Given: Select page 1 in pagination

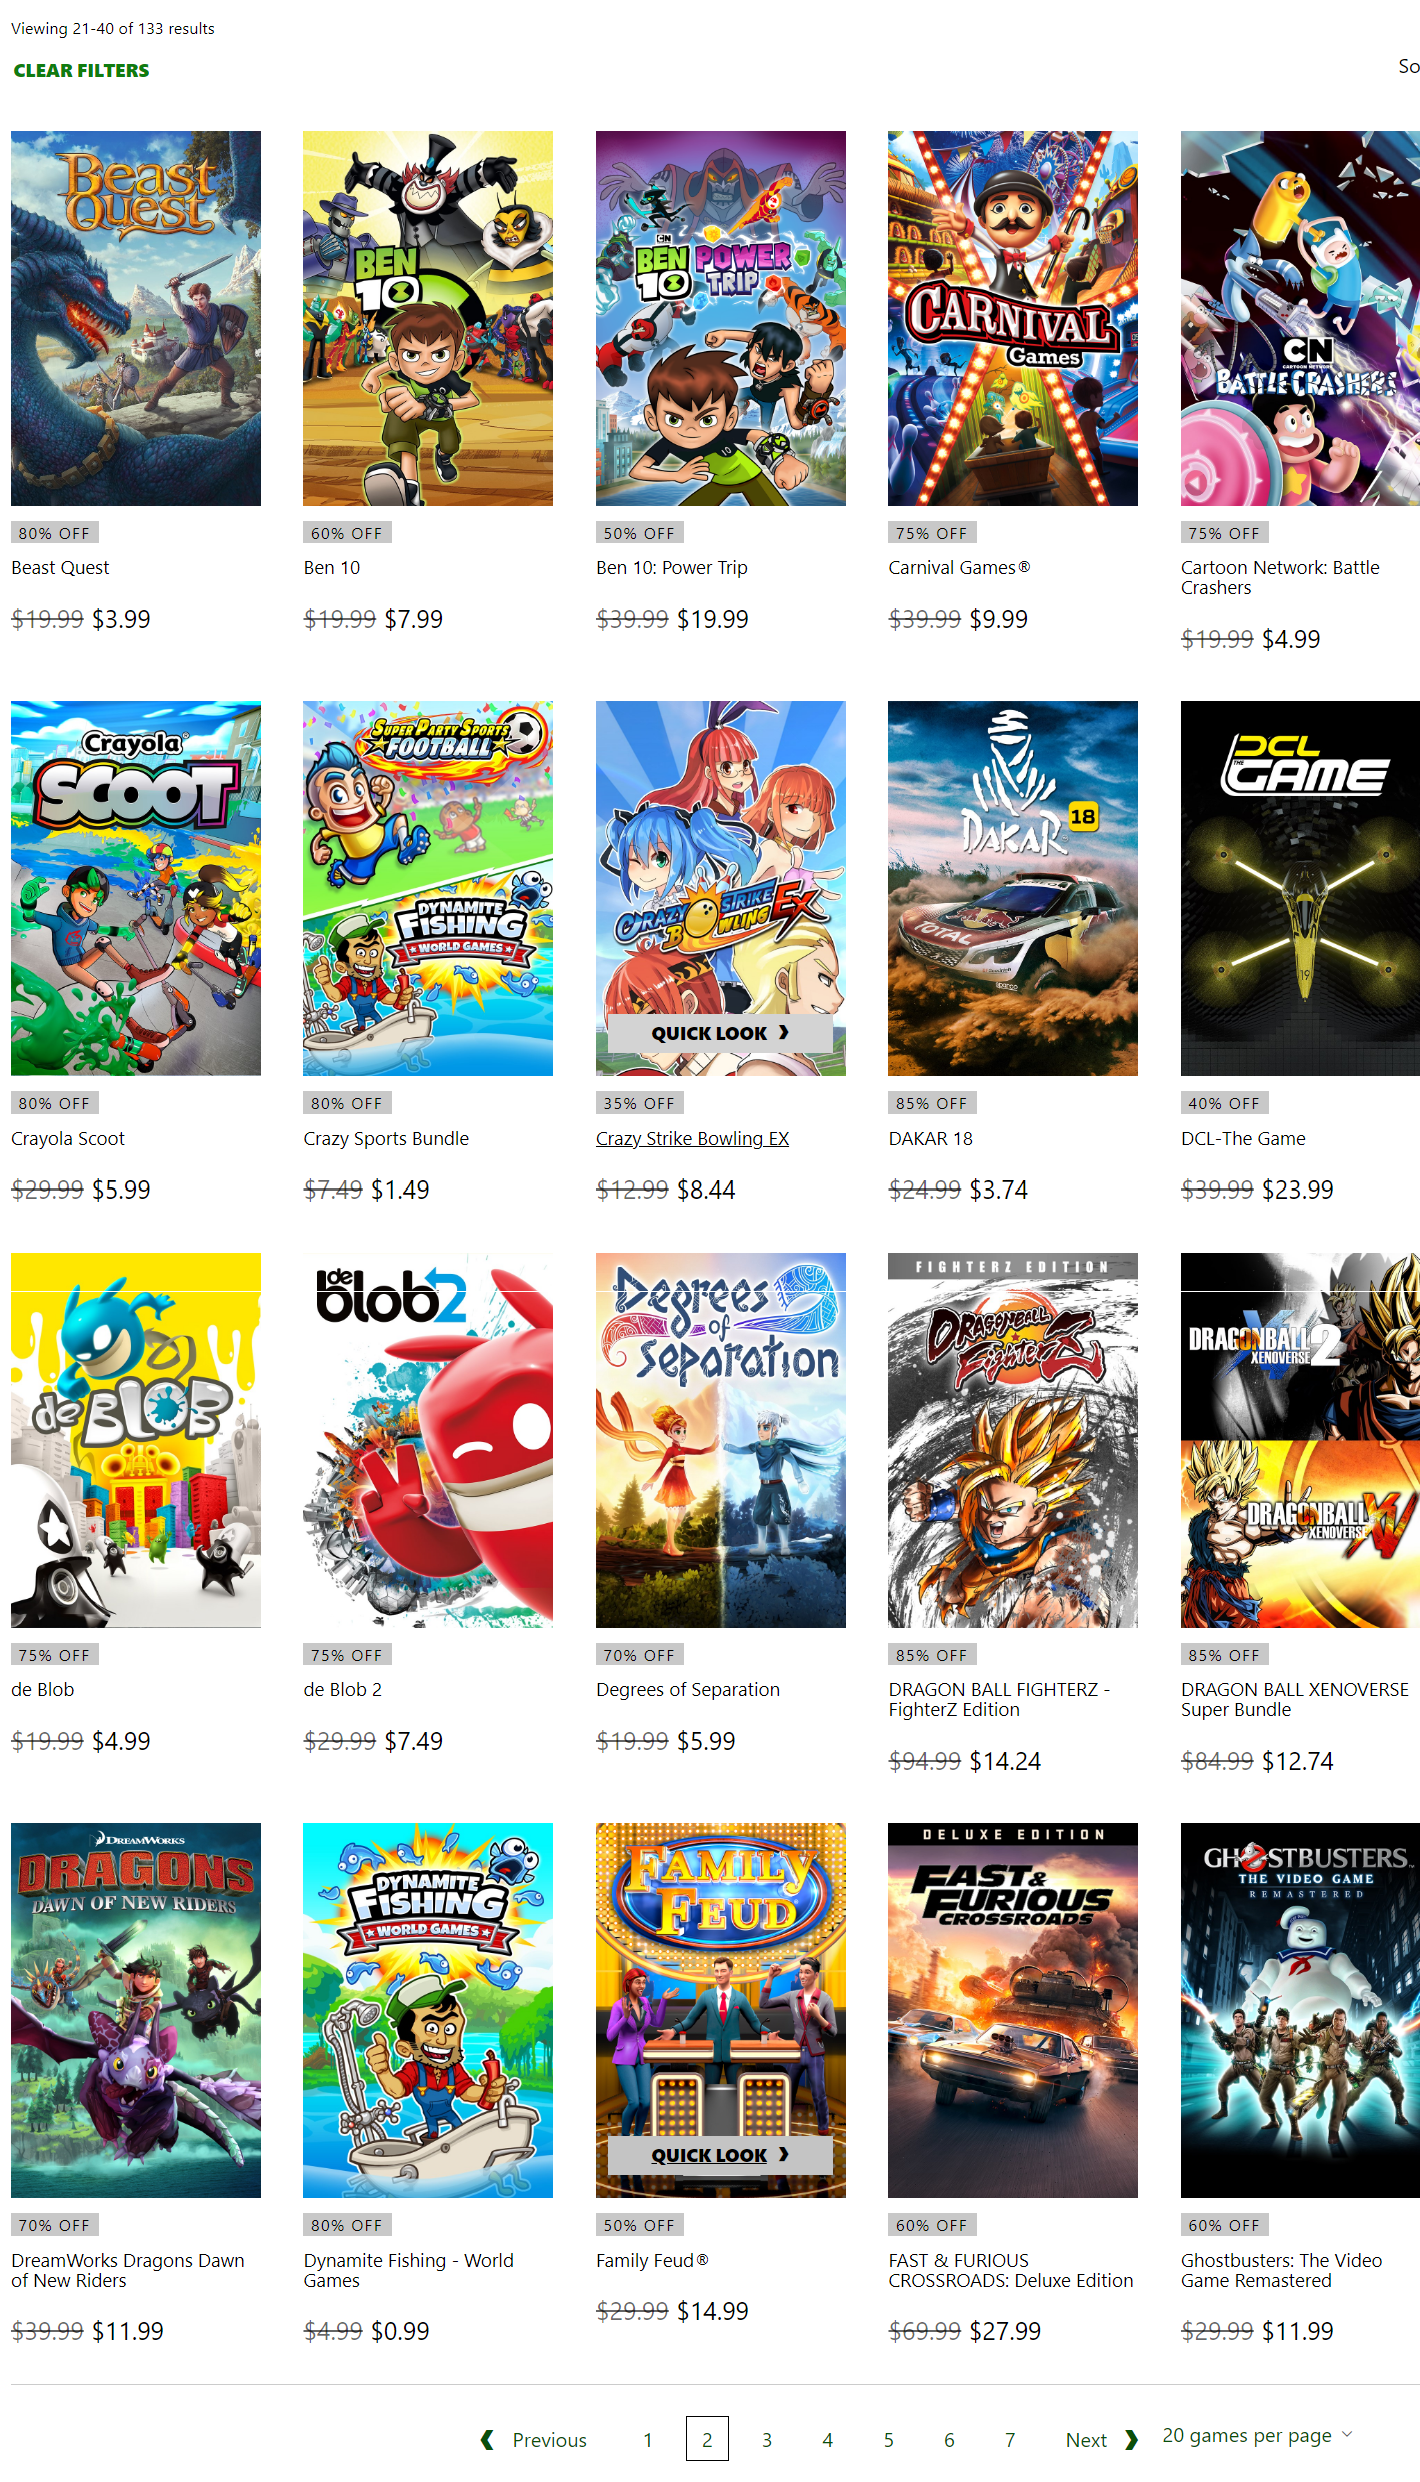Looking at the screenshot, I should [x=648, y=2440].
